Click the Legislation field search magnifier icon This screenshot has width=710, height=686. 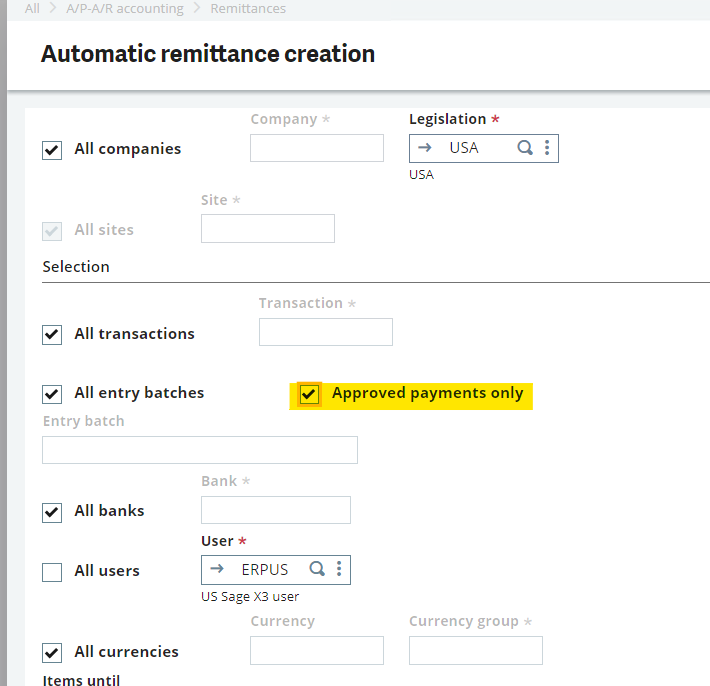click(x=525, y=148)
